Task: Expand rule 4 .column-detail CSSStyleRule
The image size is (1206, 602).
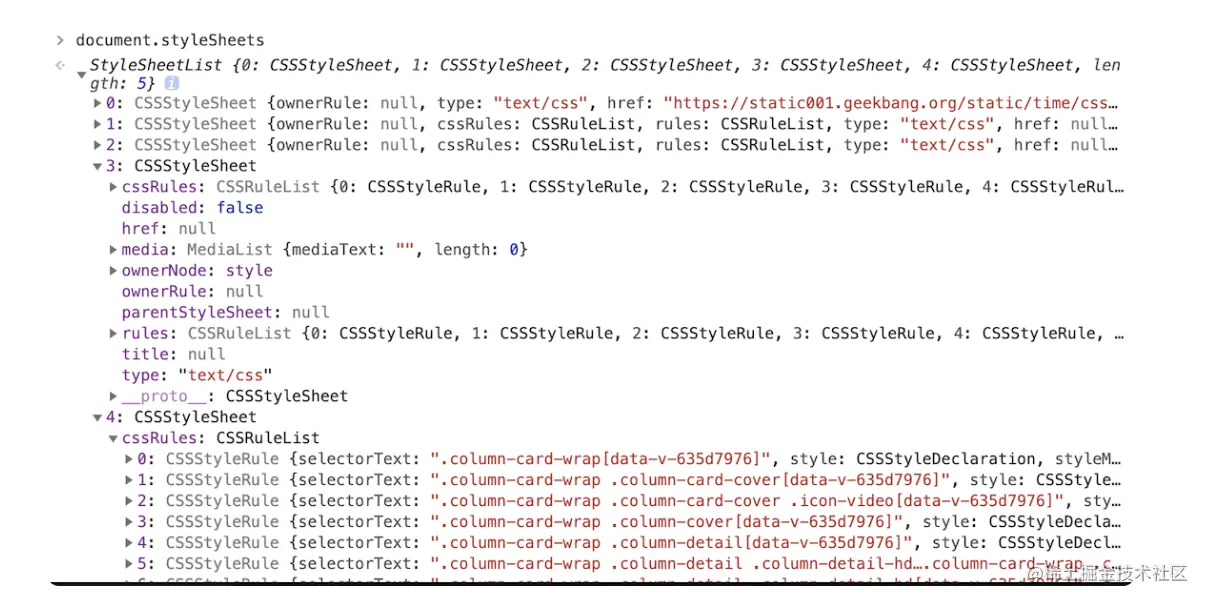Action: click(x=129, y=543)
